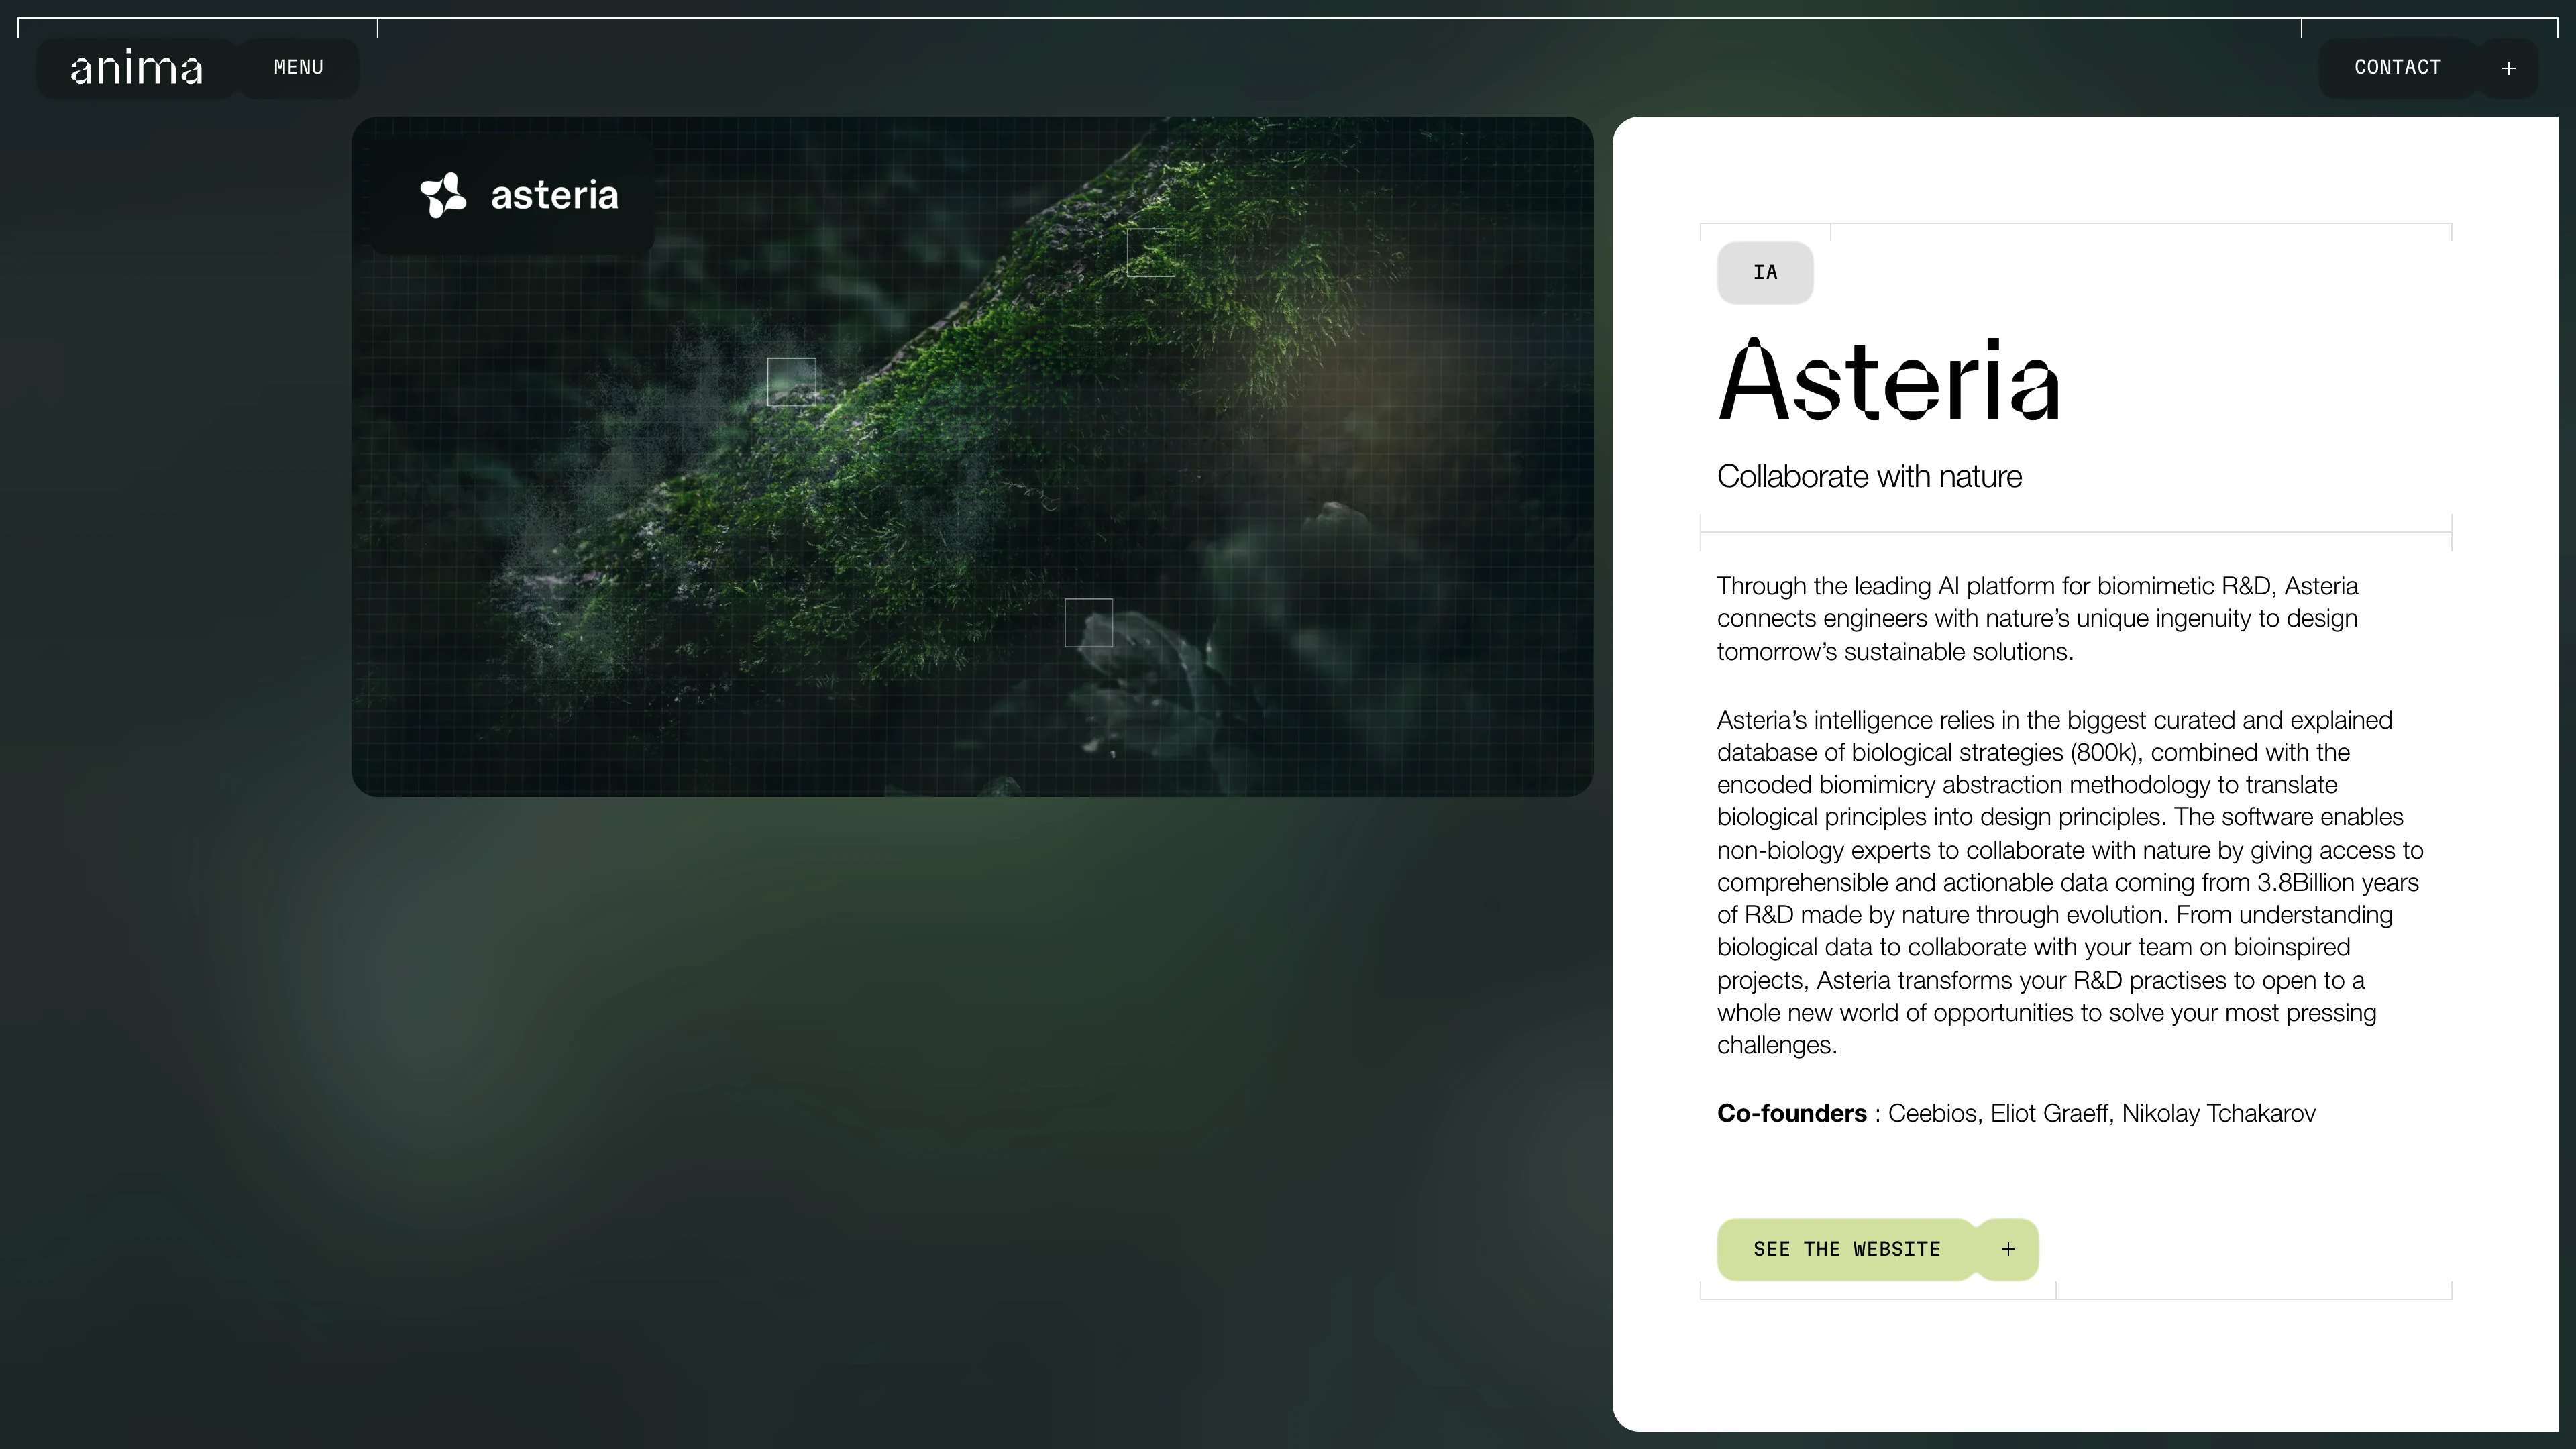Click the asteria wordmark in the image badge
Screen dimensions: 2576x1449
pyautogui.click(x=554, y=195)
